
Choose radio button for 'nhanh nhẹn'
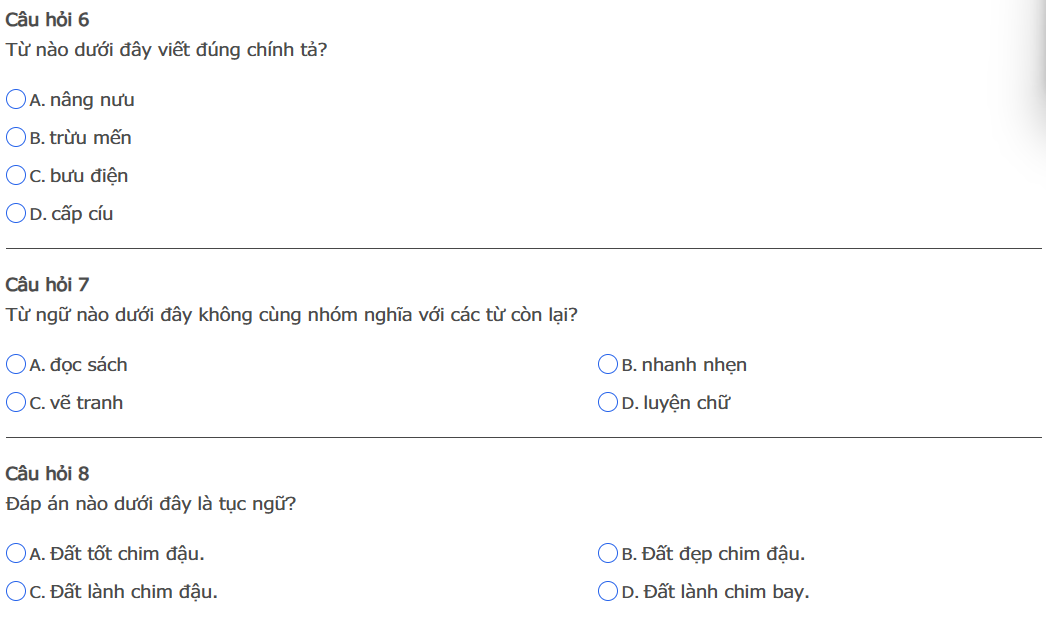pyautogui.click(x=608, y=364)
